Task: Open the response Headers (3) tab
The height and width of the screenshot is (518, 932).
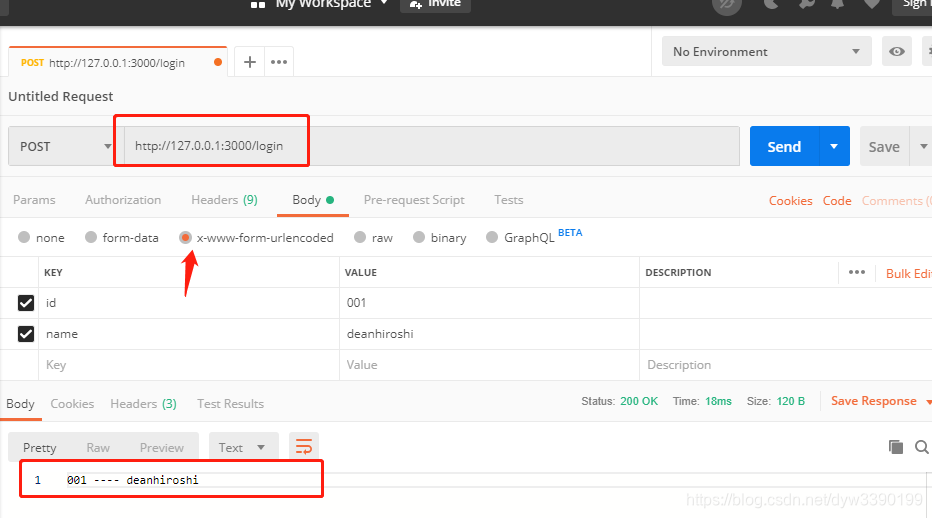Action: pyautogui.click(x=143, y=404)
